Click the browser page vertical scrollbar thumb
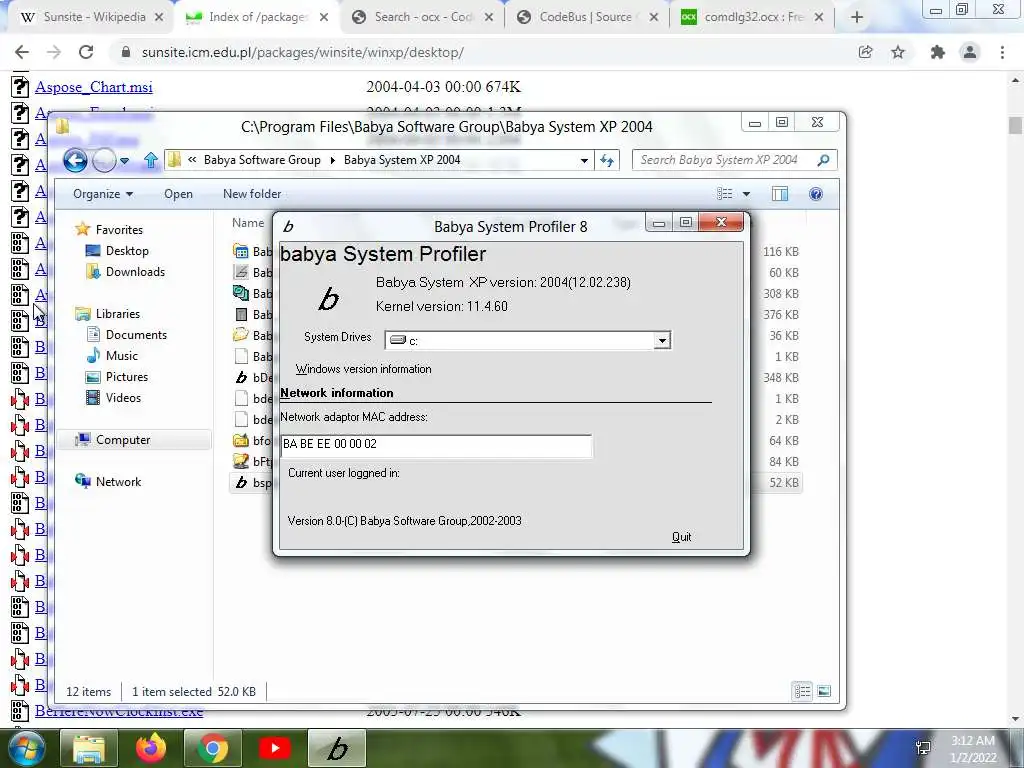The image size is (1024, 768). [1015, 125]
